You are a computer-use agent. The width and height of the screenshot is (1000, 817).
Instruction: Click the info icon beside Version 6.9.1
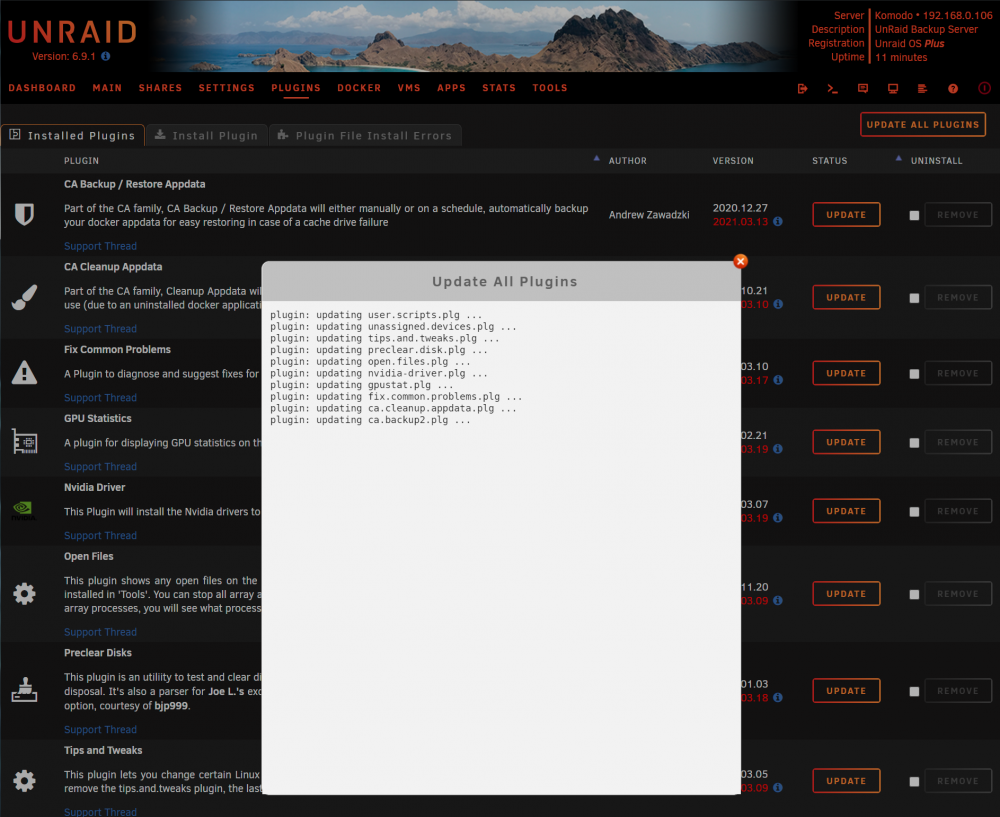click(106, 56)
